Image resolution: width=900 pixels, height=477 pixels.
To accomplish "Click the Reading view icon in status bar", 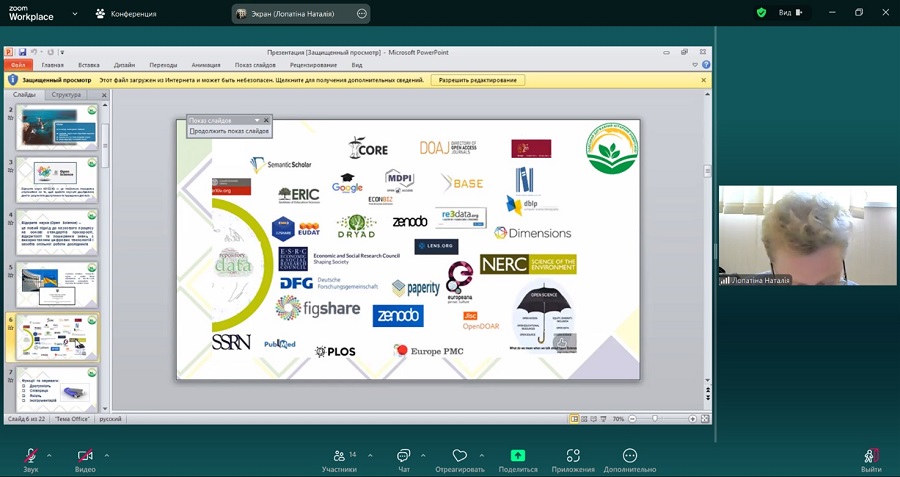I will (x=593, y=419).
